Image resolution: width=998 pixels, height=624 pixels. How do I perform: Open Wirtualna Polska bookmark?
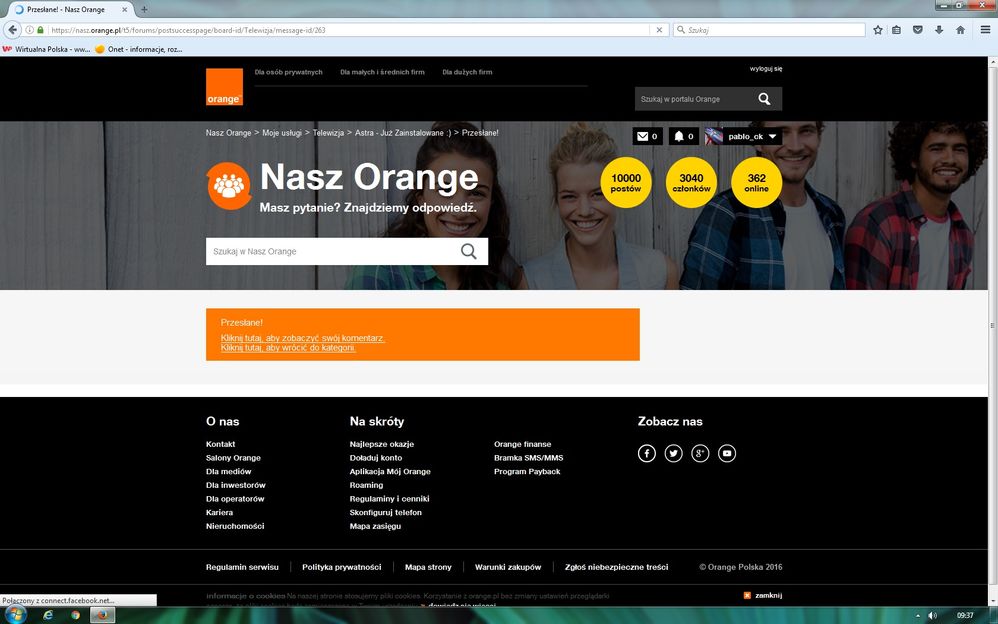coord(46,49)
